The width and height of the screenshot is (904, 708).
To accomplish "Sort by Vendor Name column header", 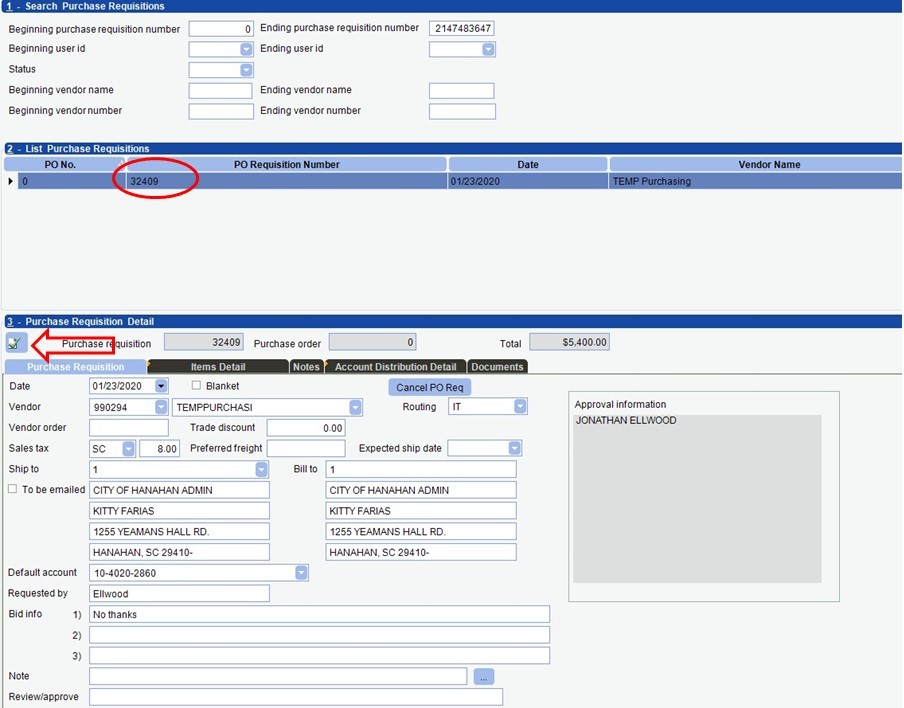I will click(755, 164).
